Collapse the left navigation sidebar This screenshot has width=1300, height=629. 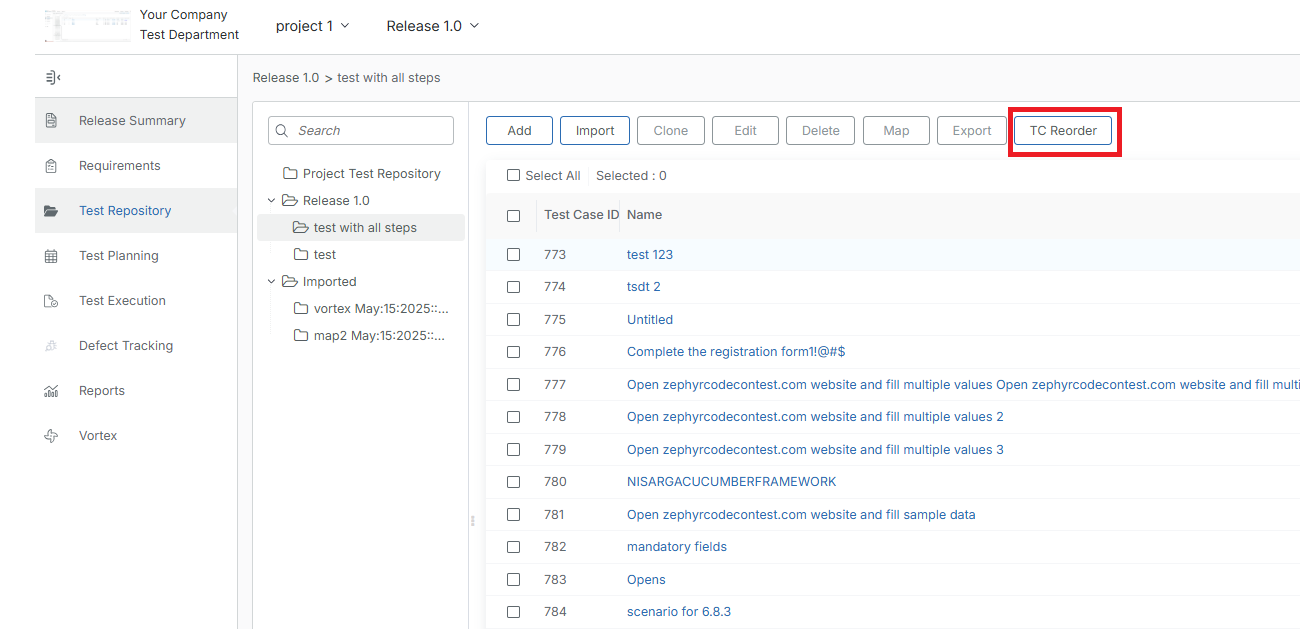coord(52,76)
